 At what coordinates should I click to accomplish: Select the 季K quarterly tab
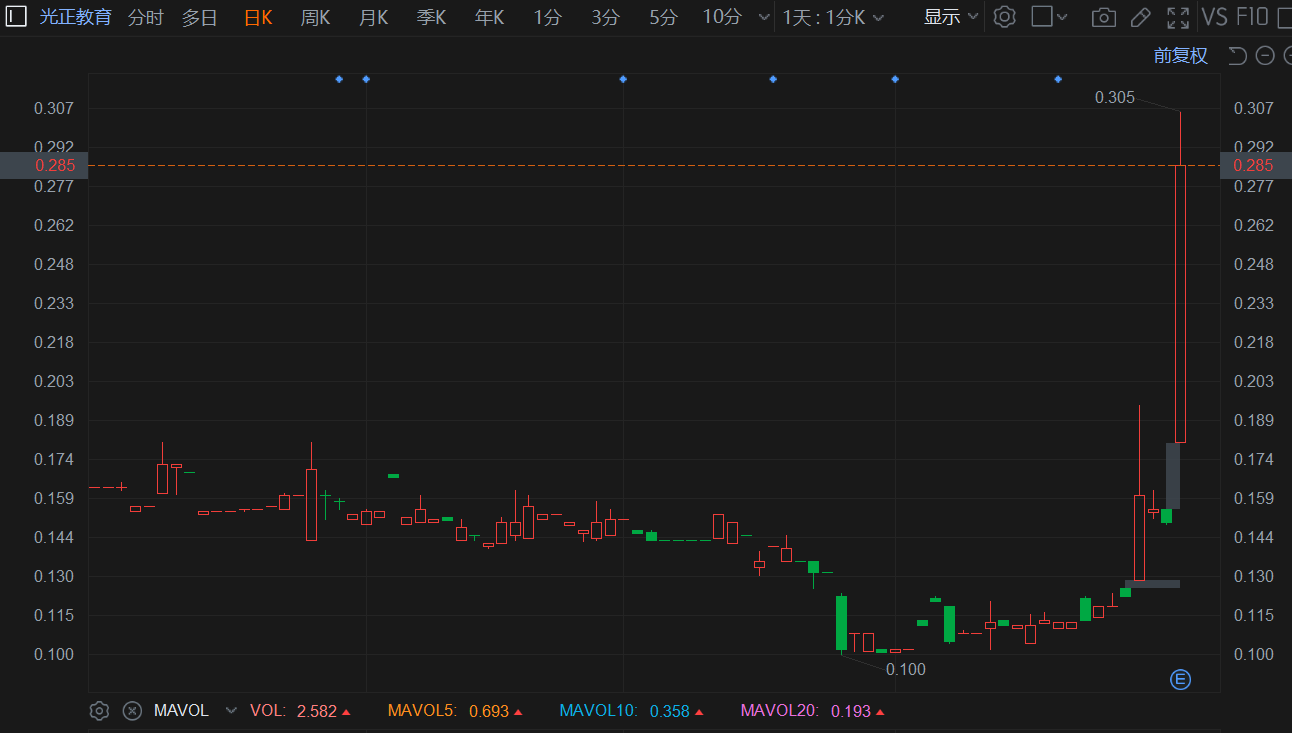pyautogui.click(x=431, y=17)
